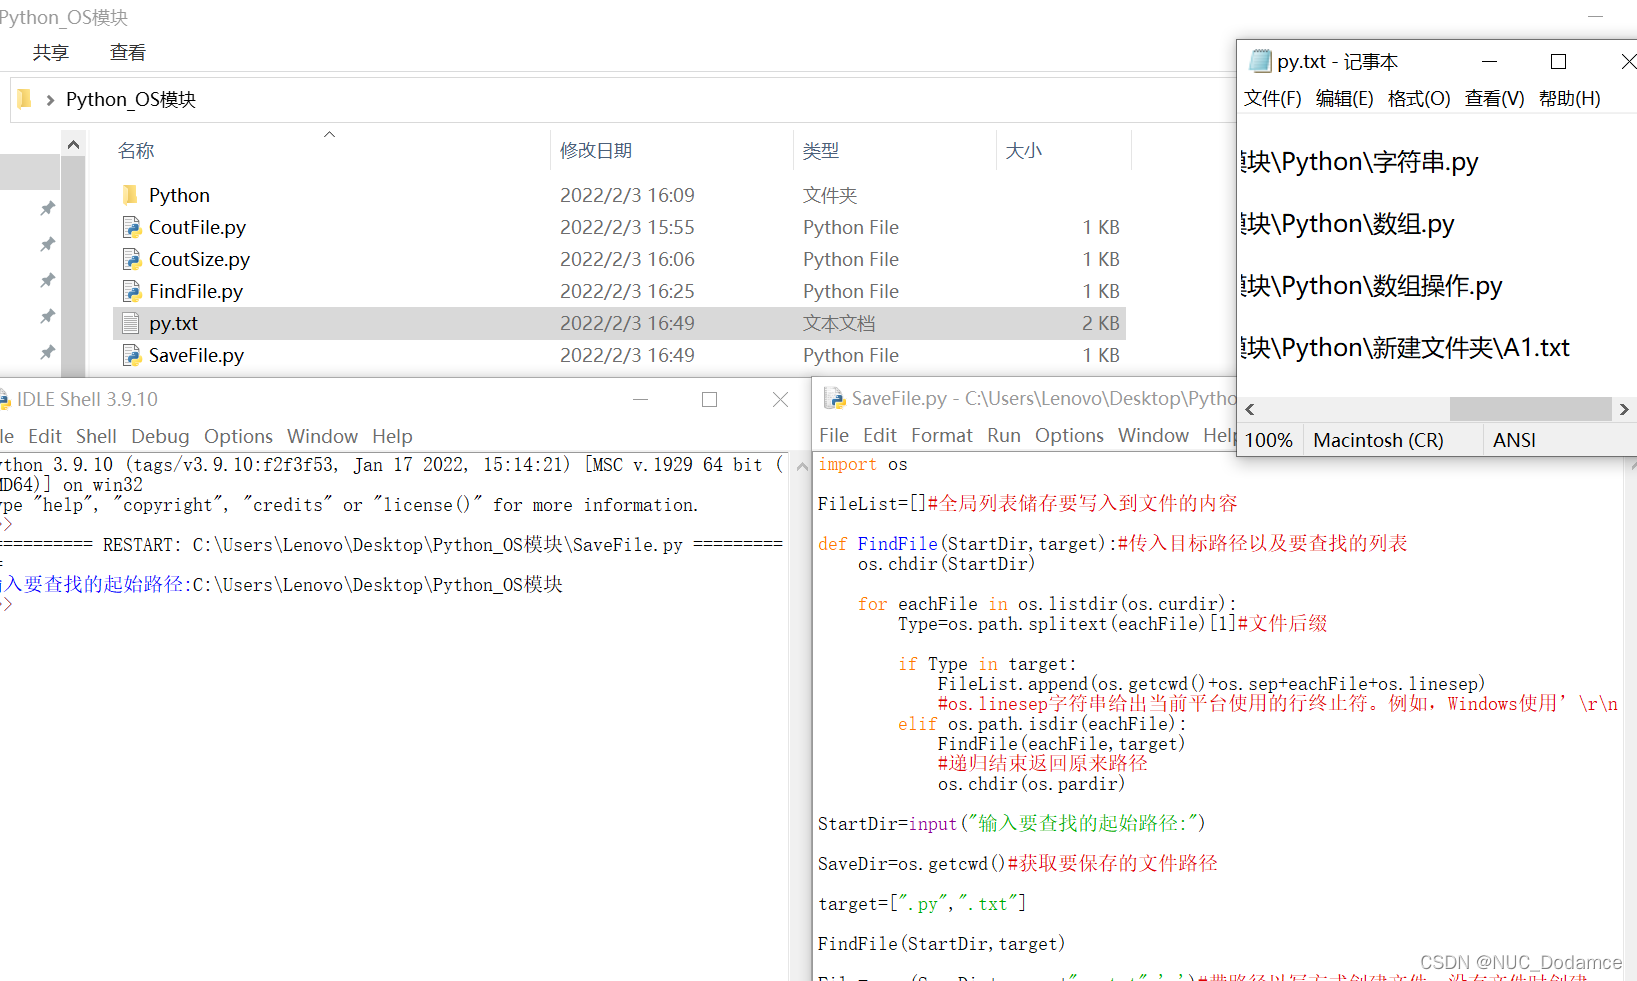Select CoutSize.py file name in the list

pos(199,259)
